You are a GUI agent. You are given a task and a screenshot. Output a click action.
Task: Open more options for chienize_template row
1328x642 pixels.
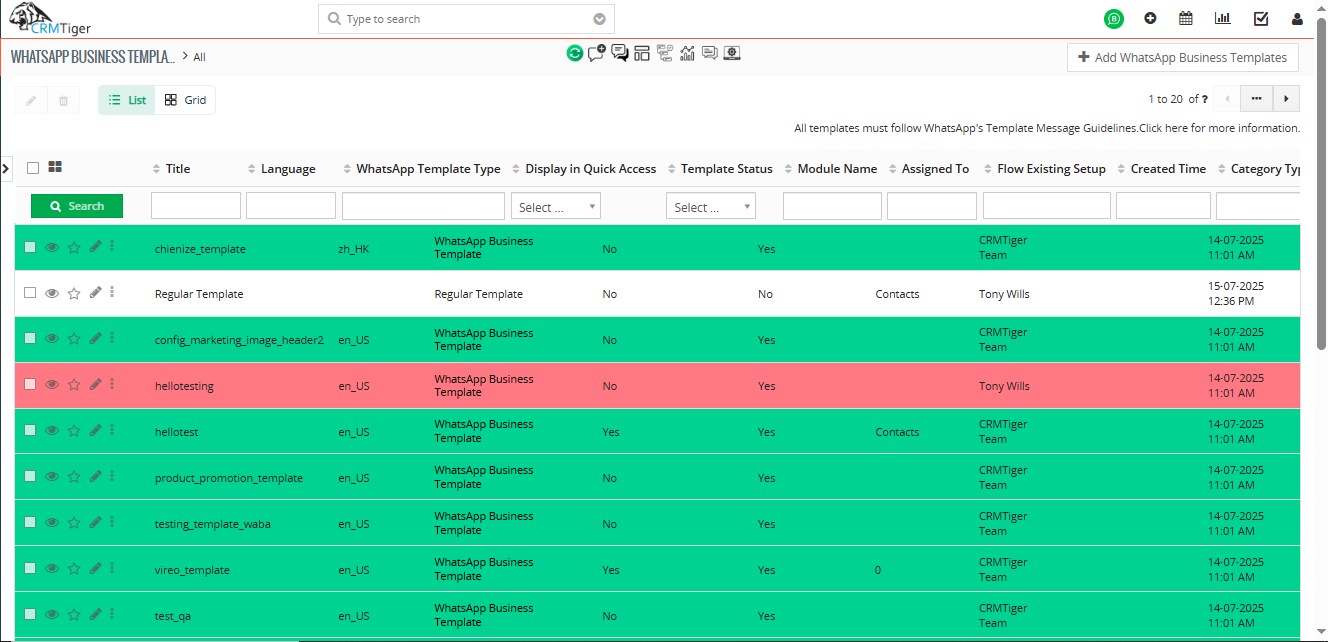pyautogui.click(x=112, y=246)
